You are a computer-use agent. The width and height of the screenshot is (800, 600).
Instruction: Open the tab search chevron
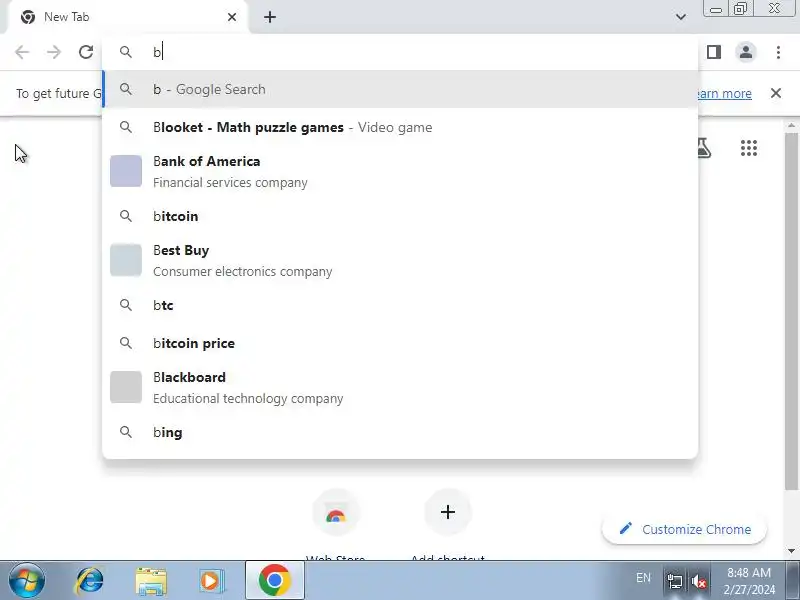681,17
